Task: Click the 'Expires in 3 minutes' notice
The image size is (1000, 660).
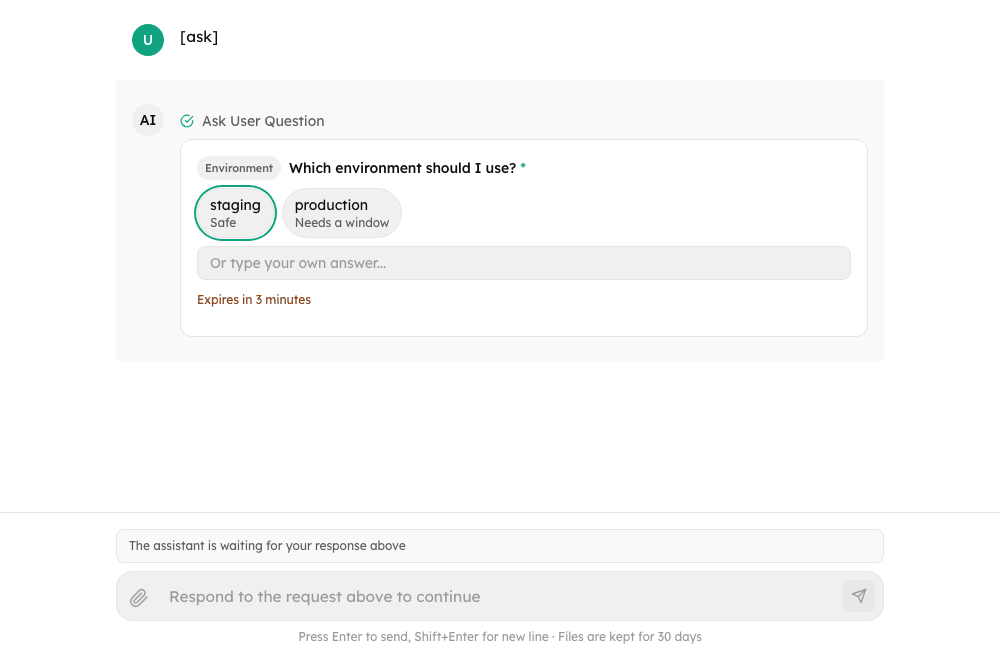Action: (254, 300)
